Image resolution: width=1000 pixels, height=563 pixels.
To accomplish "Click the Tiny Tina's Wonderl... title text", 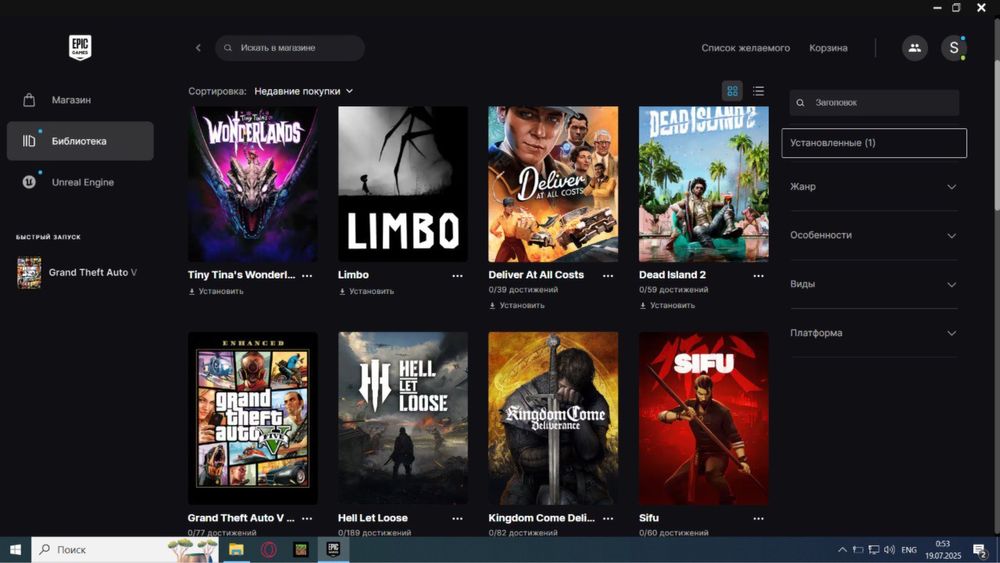I will pos(242,275).
